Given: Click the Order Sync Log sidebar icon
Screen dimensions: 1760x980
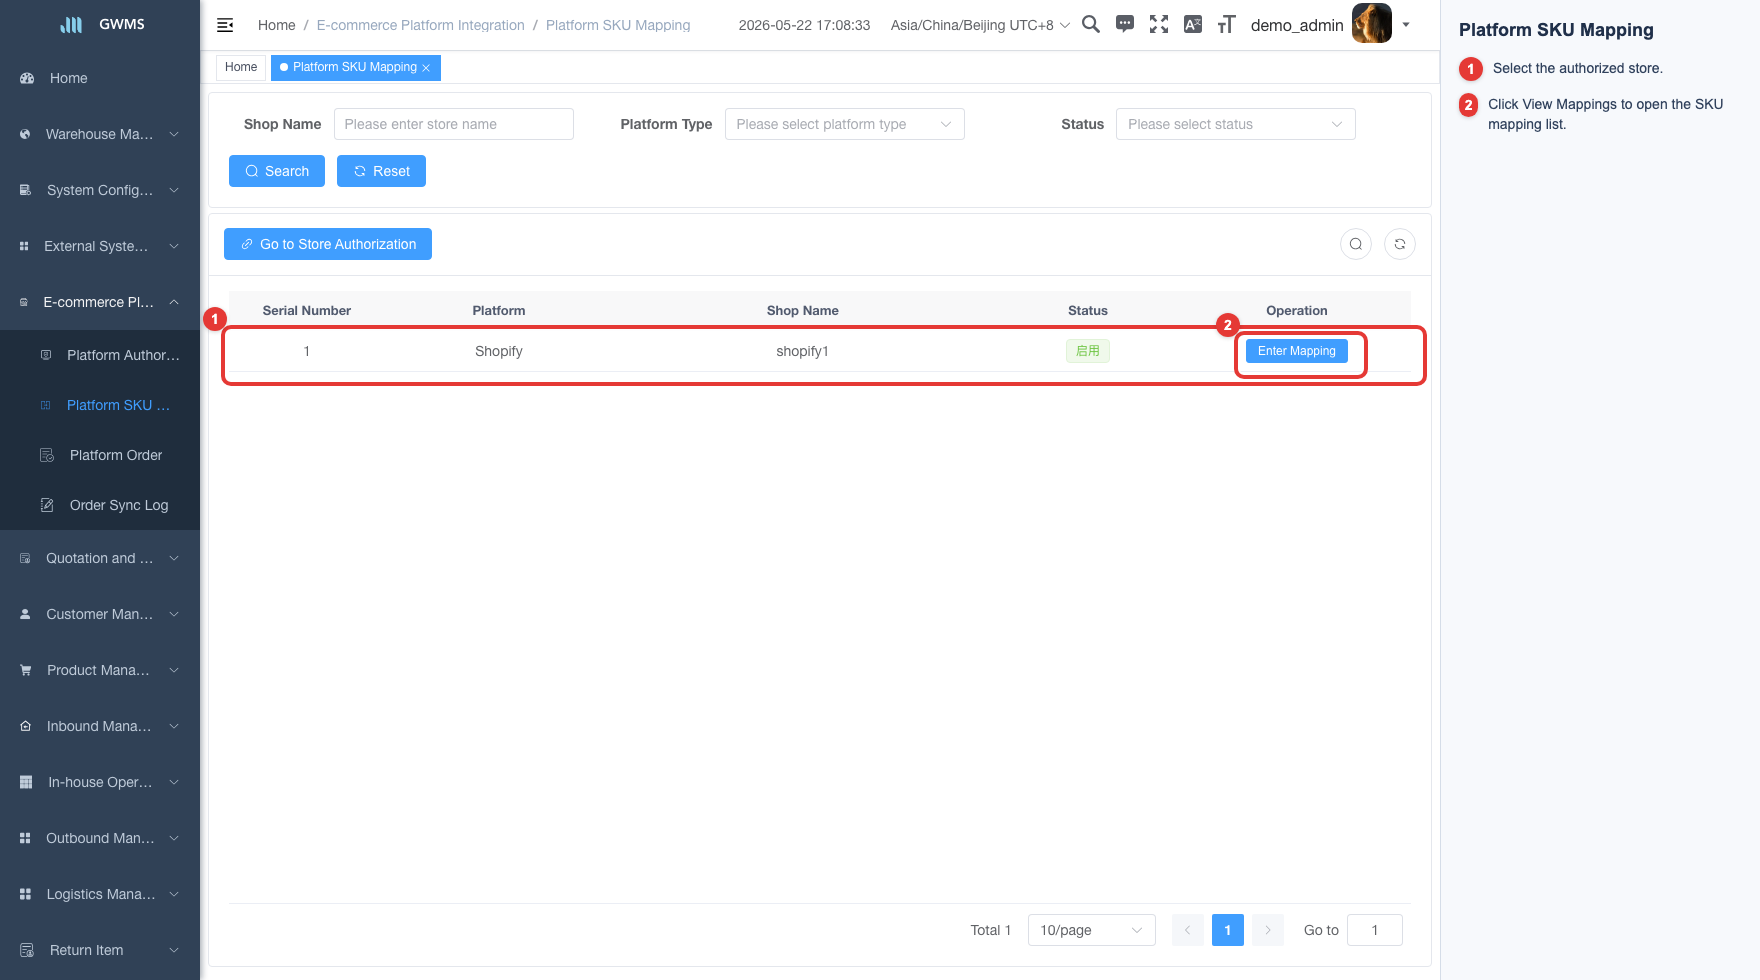Looking at the screenshot, I should pyautogui.click(x=47, y=505).
